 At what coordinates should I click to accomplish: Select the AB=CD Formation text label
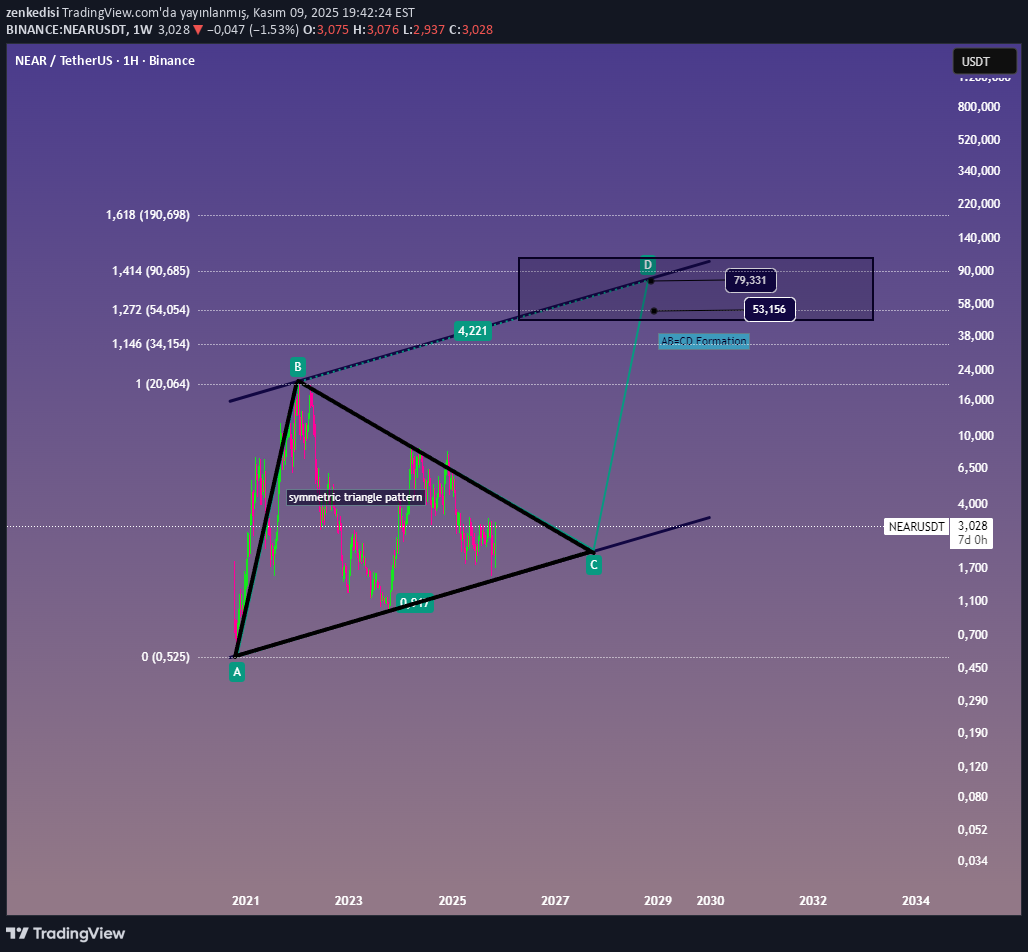pos(703,341)
